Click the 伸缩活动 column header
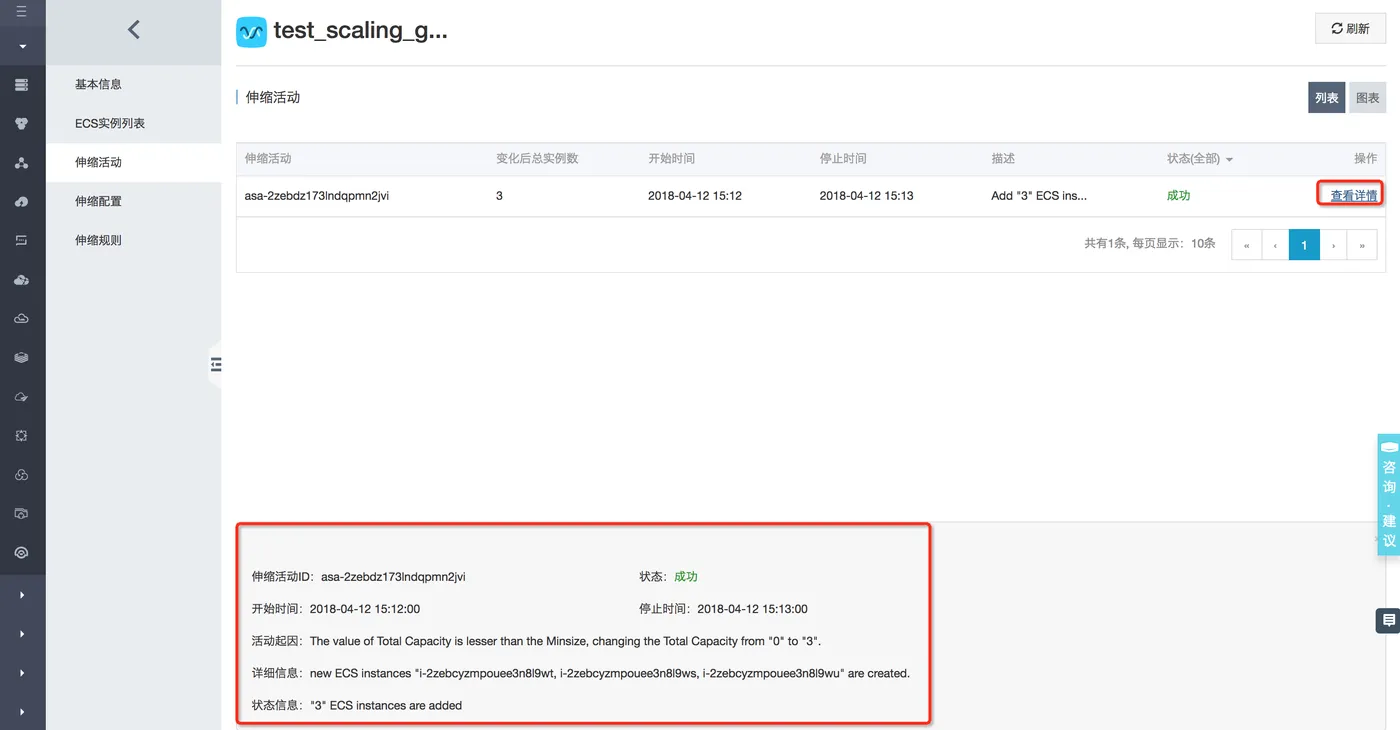1400x730 pixels. click(x=268, y=159)
